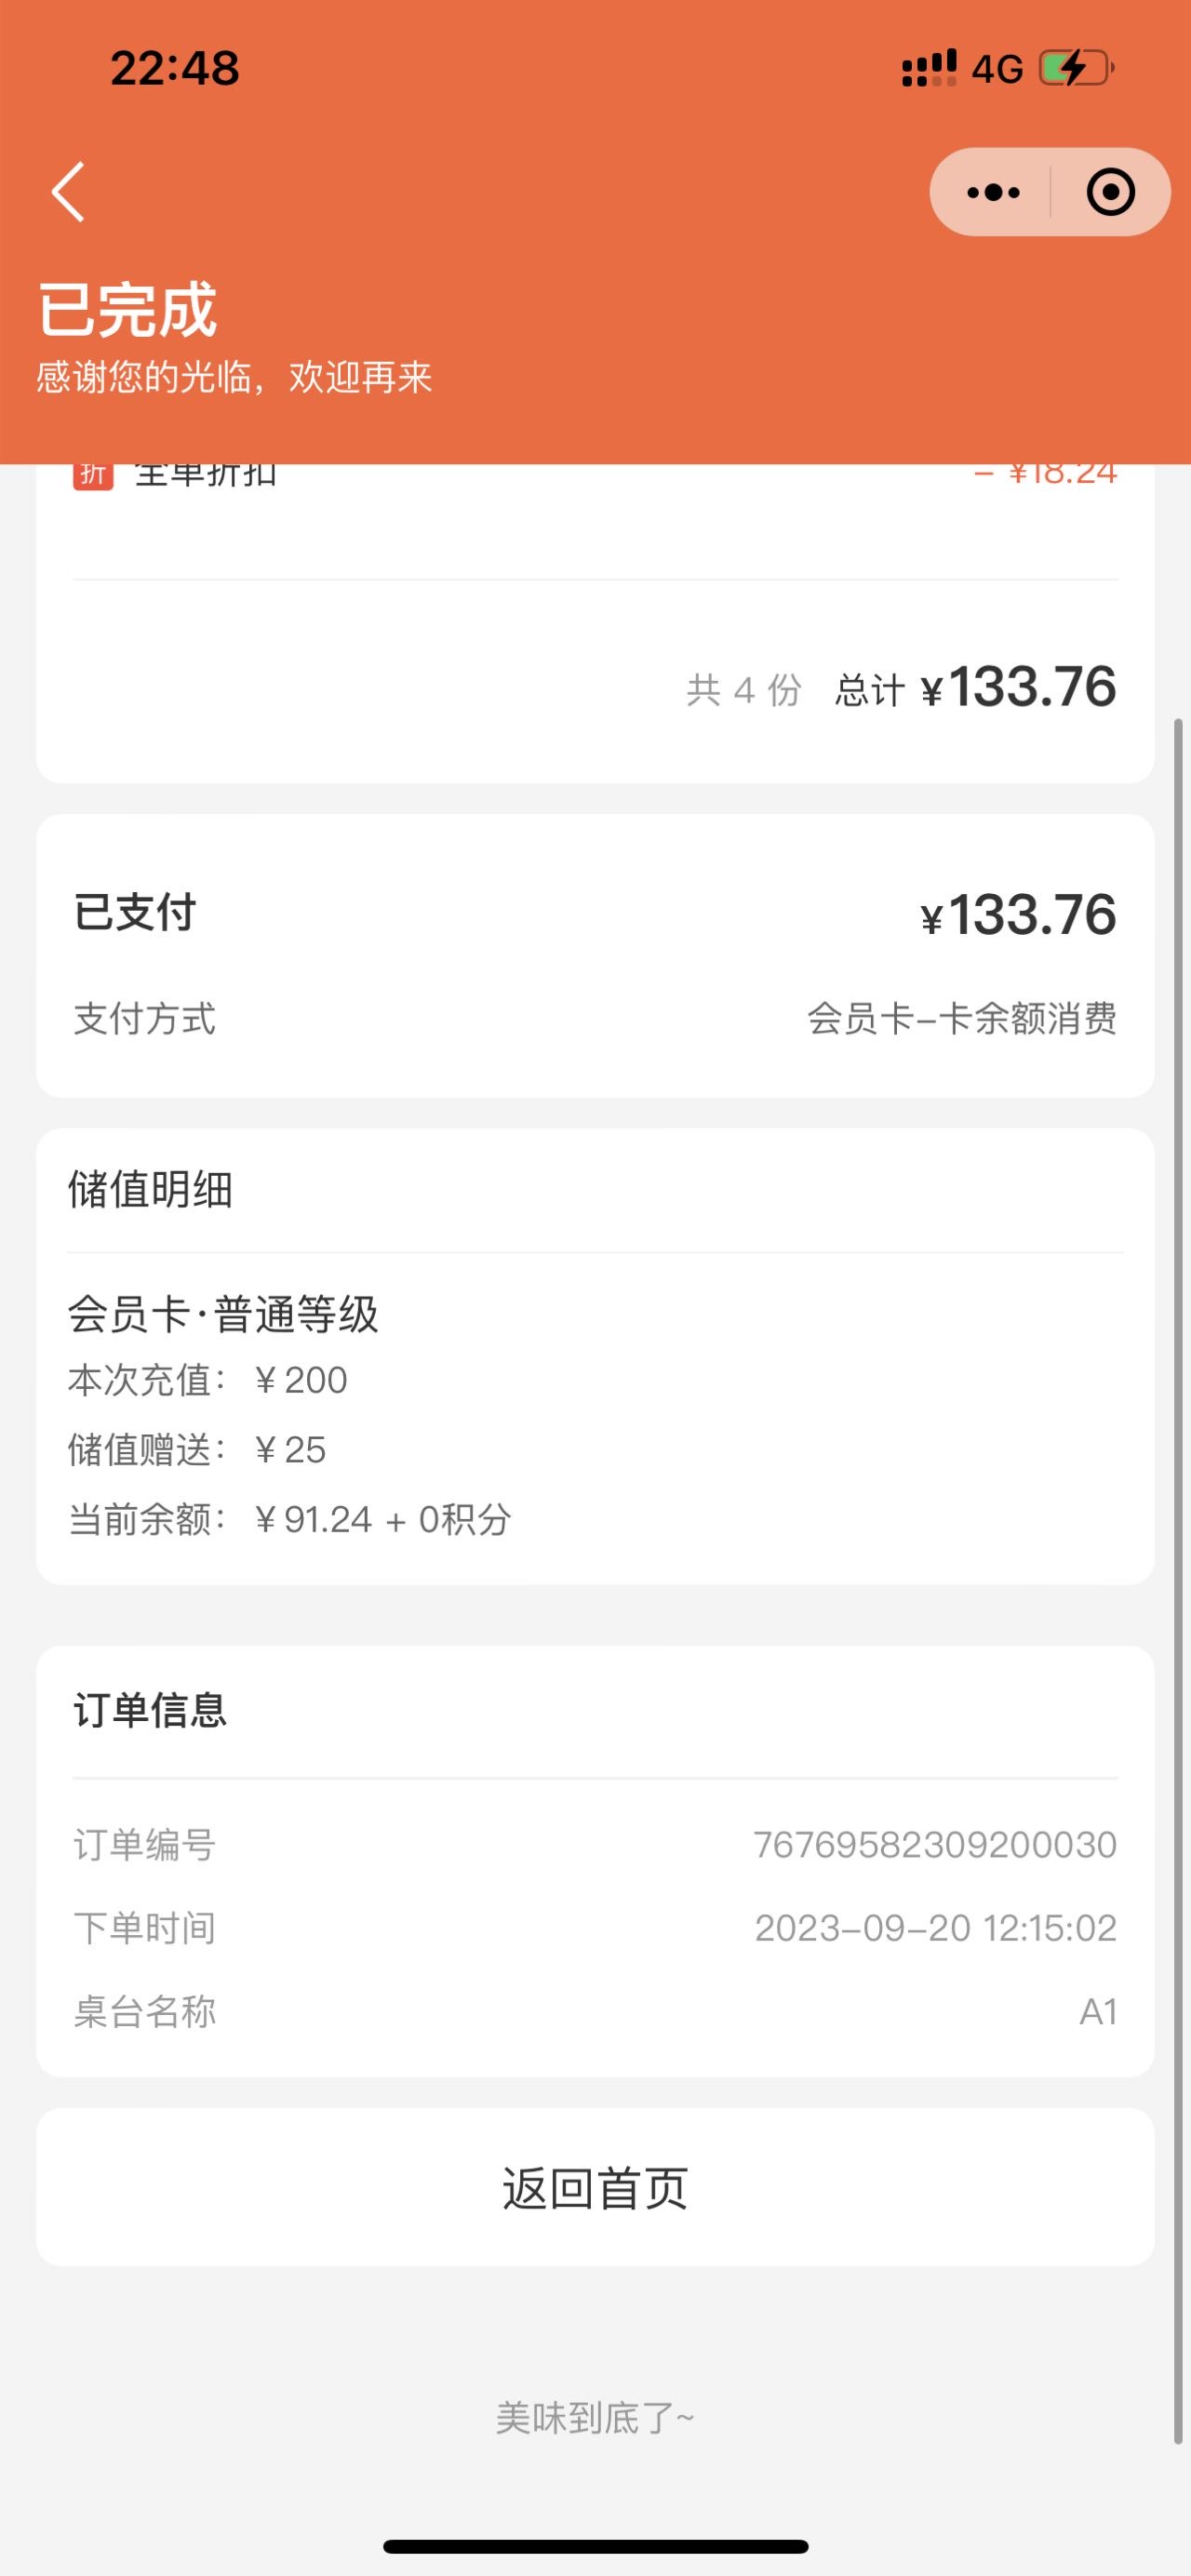
Task: Click the vertical scrollbar on right edge
Action: coord(1178,1580)
